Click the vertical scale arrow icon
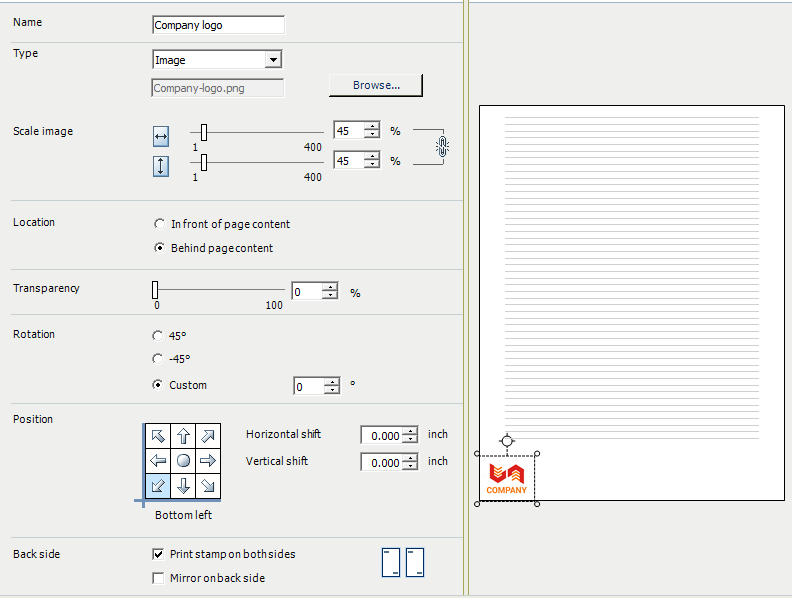 [x=161, y=166]
